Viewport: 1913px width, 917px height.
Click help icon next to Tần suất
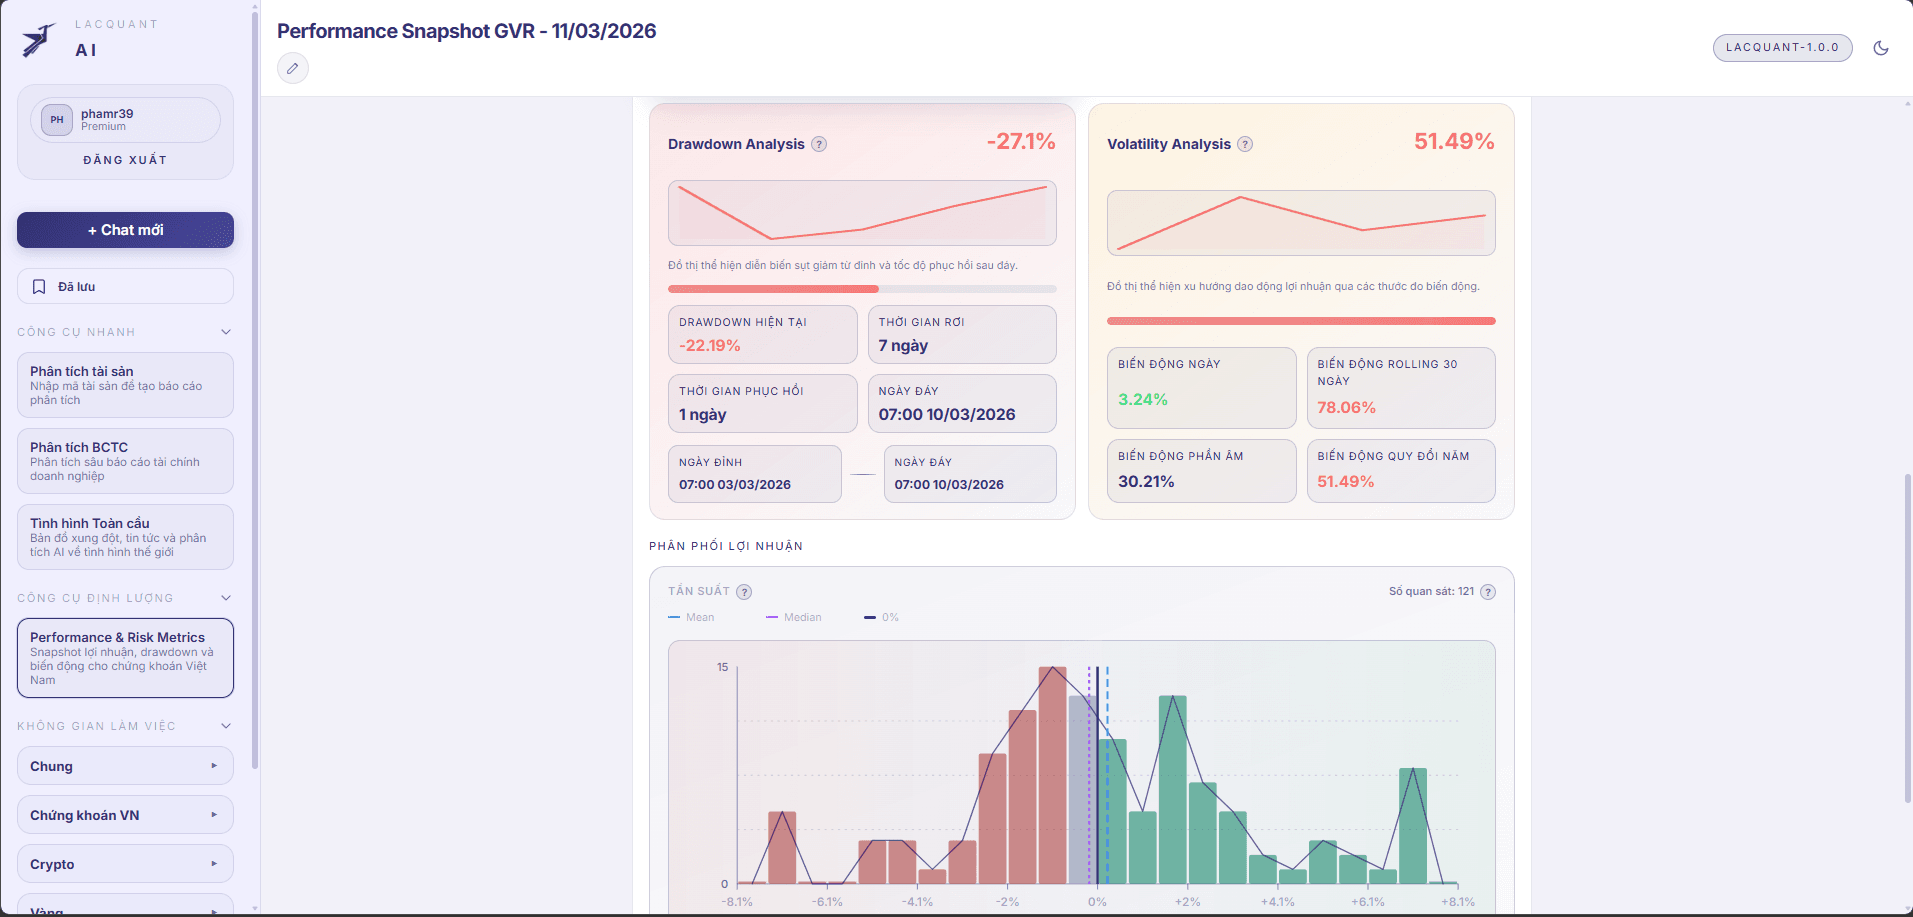click(x=744, y=592)
